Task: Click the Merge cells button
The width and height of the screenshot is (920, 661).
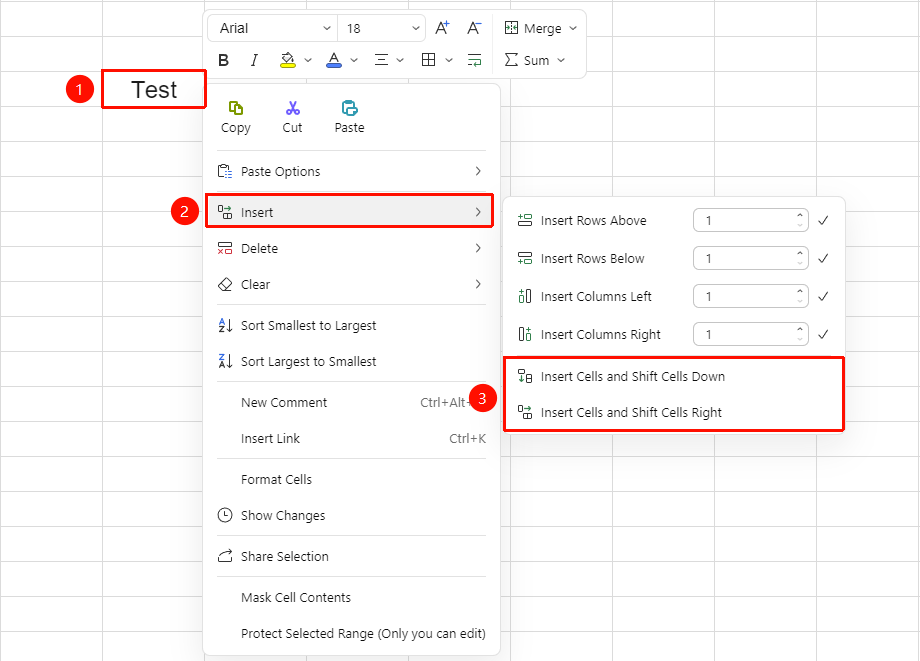Action: tap(533, 28)
